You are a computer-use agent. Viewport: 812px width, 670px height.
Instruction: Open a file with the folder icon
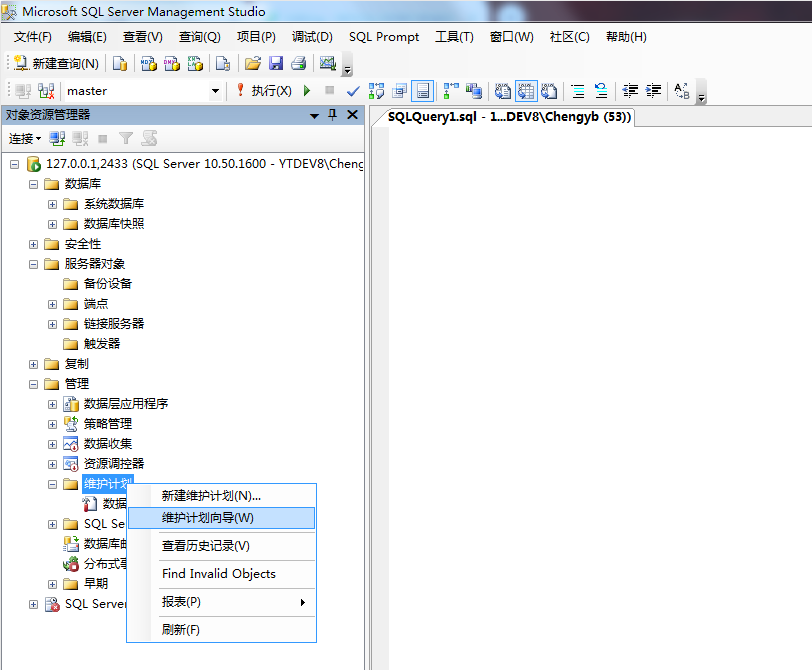[x=253, y=63]
